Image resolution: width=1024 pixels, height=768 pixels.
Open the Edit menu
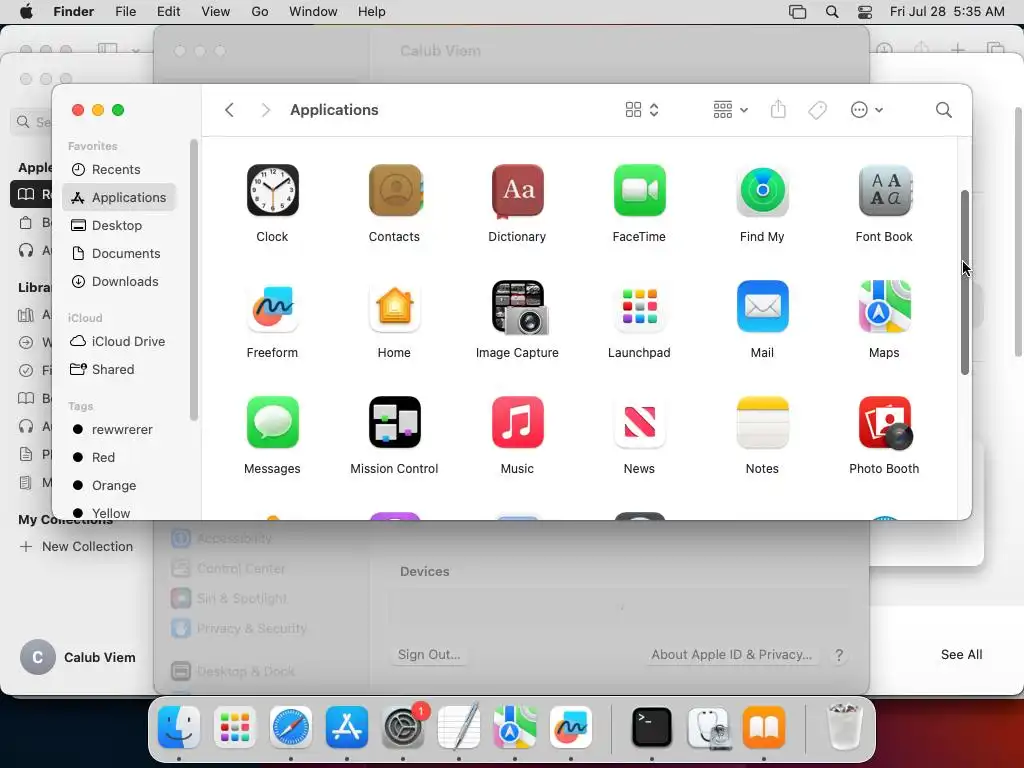pyautogui.click(x=168, y=12)
